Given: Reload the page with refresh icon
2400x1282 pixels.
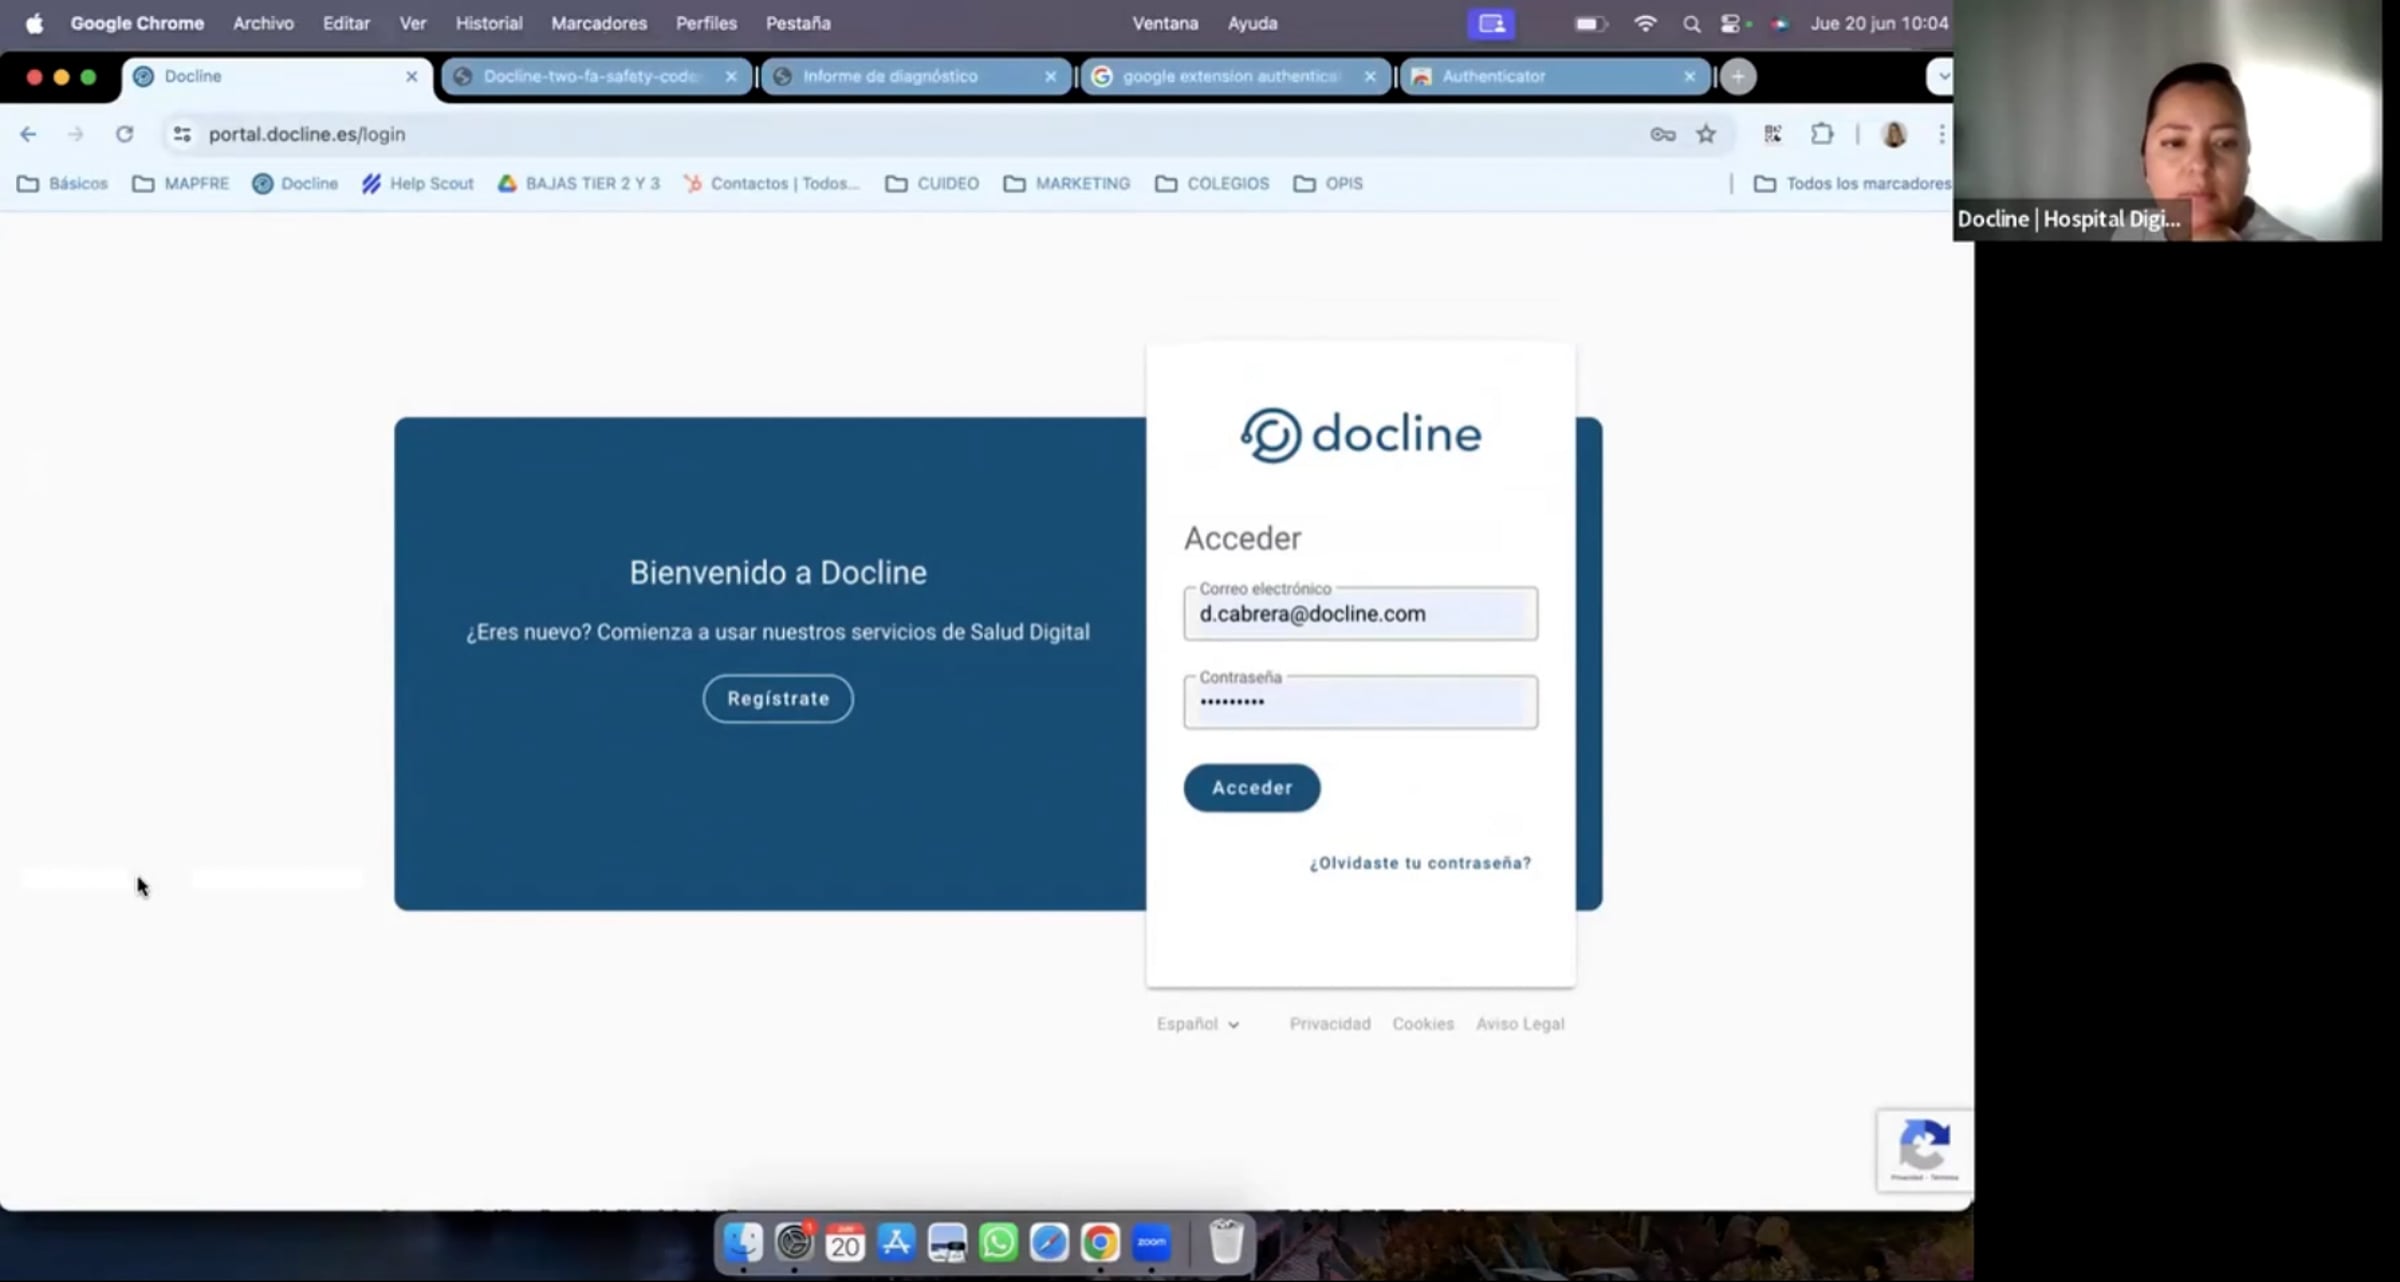Looking at the screenshot, I should 124,134.
